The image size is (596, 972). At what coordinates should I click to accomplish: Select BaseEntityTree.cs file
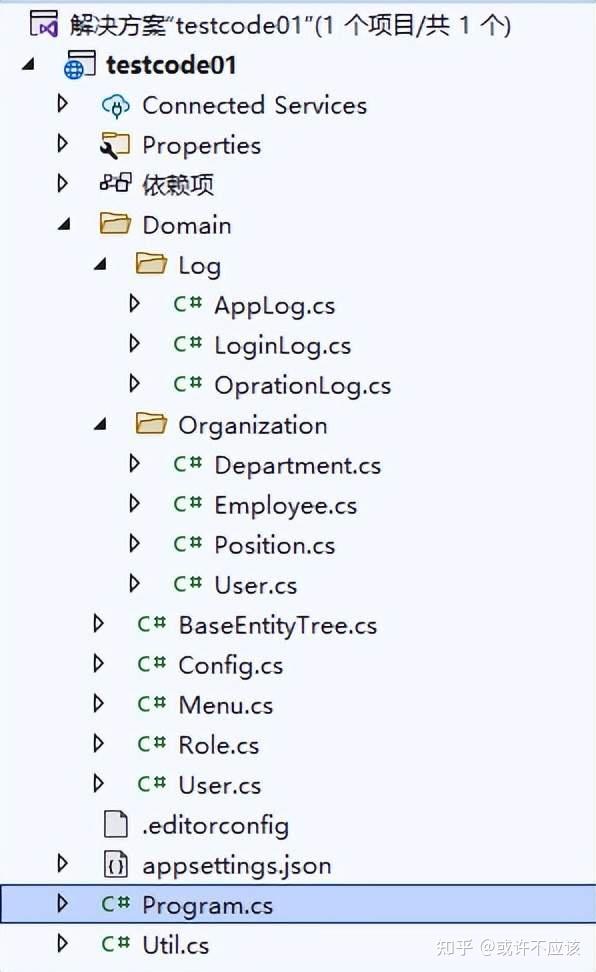point(278,625)
